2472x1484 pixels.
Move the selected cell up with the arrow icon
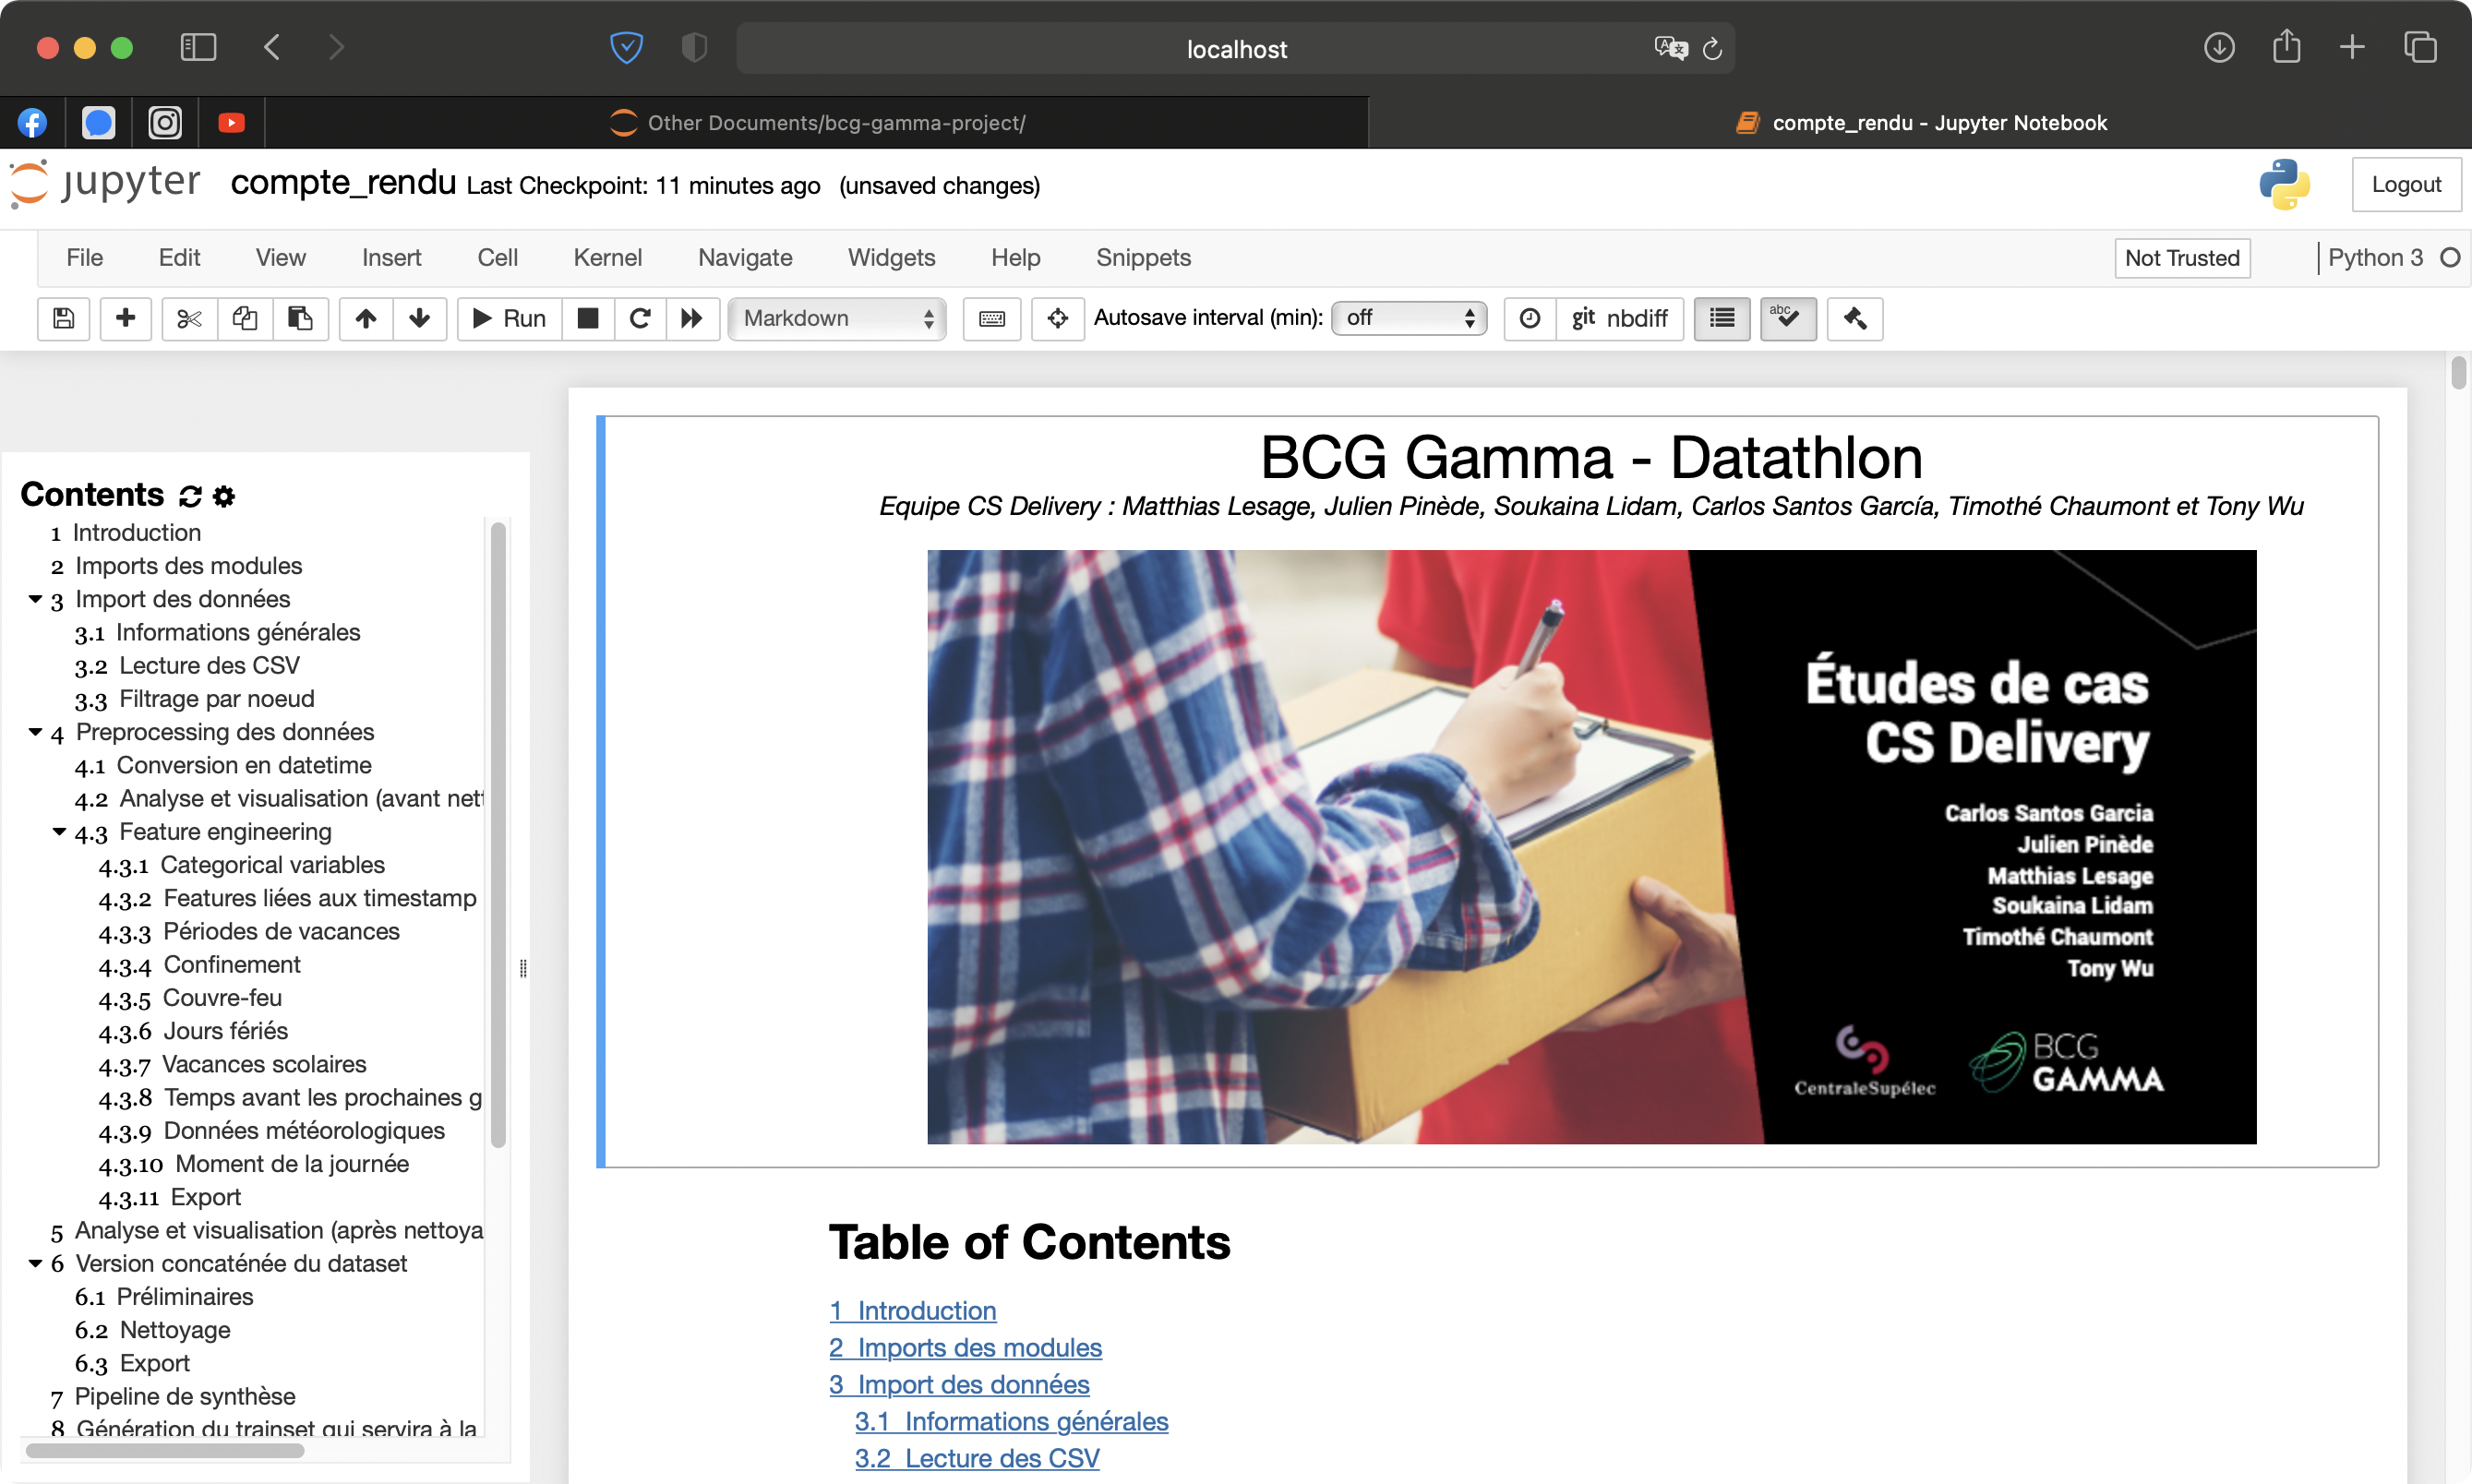[366, 318]
